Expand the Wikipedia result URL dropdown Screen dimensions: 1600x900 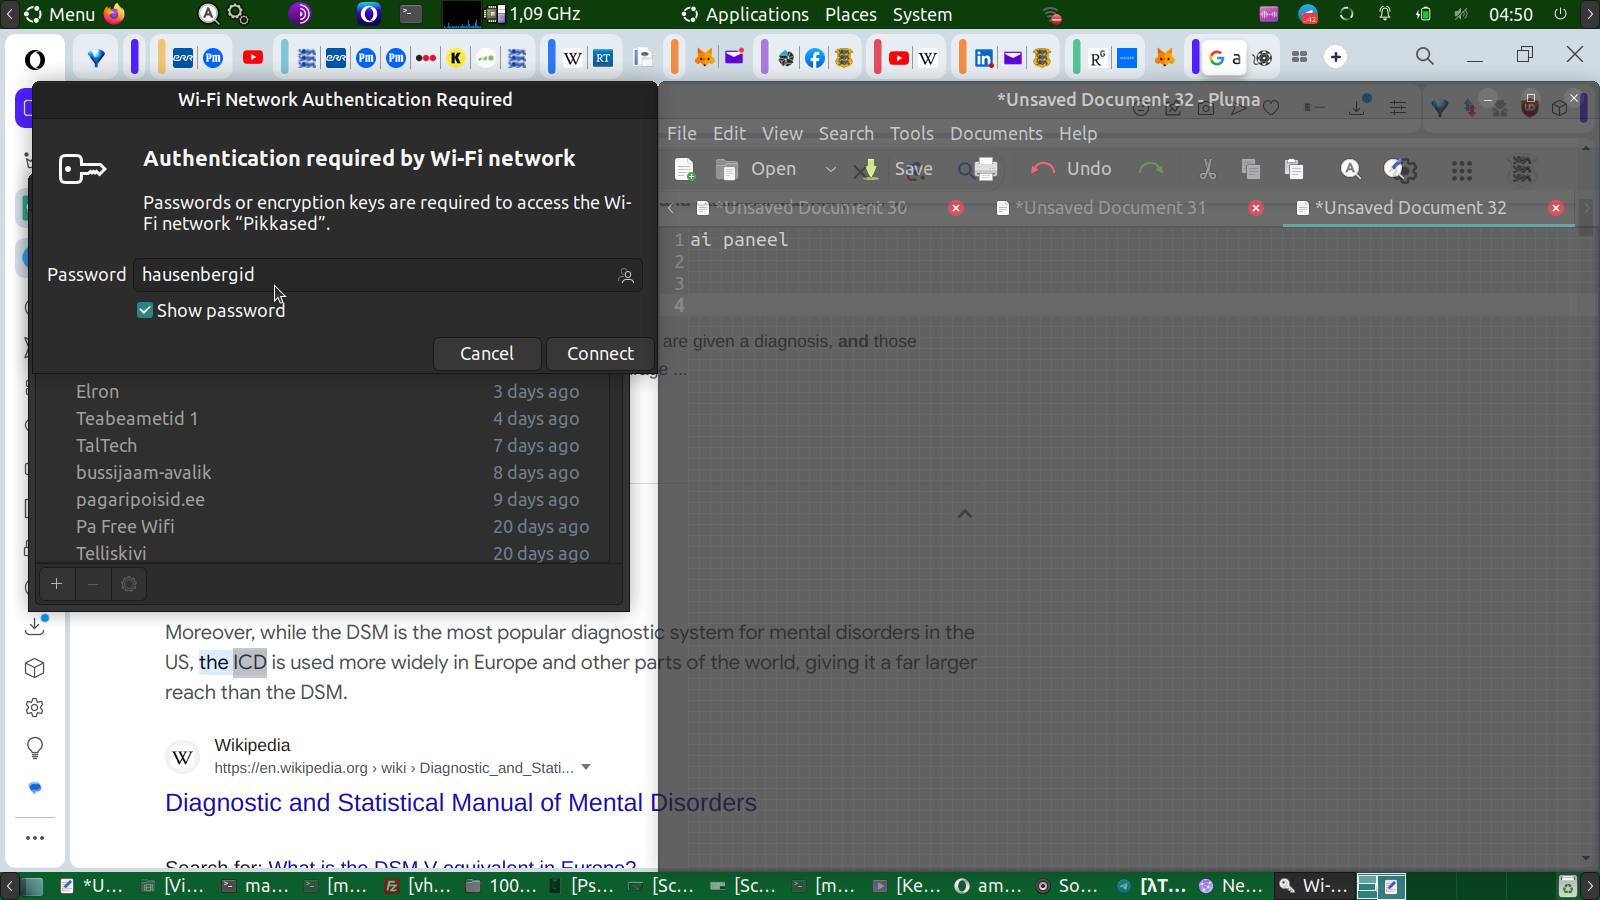click(x=586, y=768)
